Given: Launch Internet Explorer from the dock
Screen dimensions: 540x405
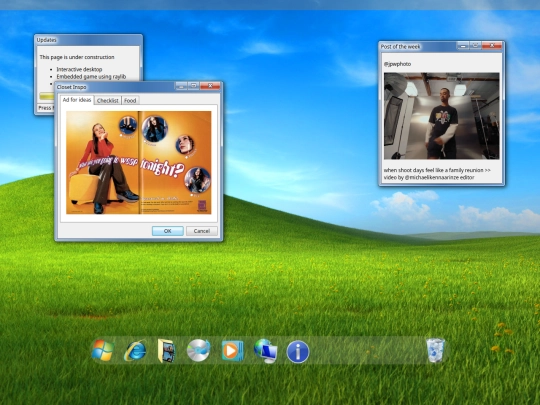Looking at the screenshot, I should click(x=135, y=351).
